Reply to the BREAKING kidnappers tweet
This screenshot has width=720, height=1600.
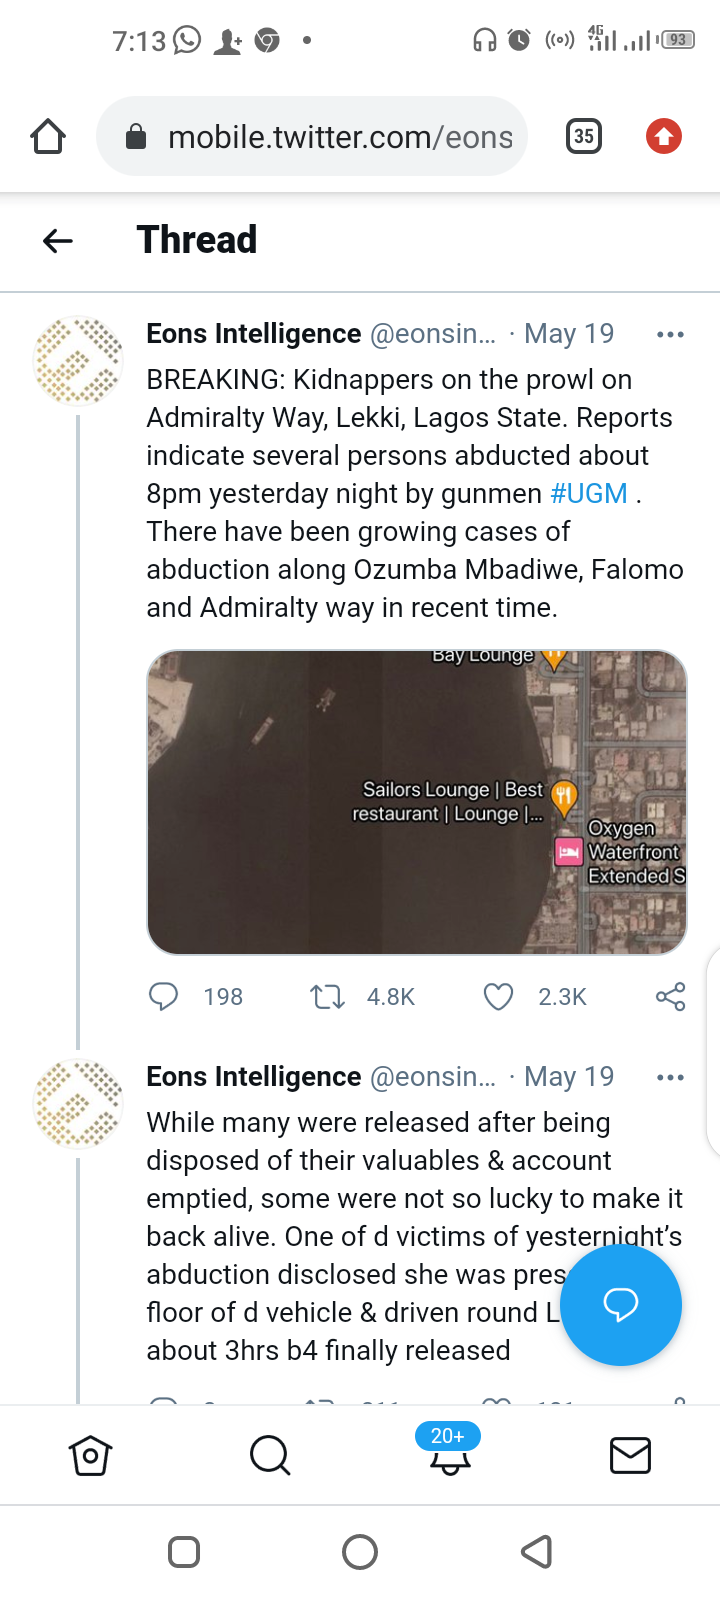pyautogui.click(x=163, y=996)
